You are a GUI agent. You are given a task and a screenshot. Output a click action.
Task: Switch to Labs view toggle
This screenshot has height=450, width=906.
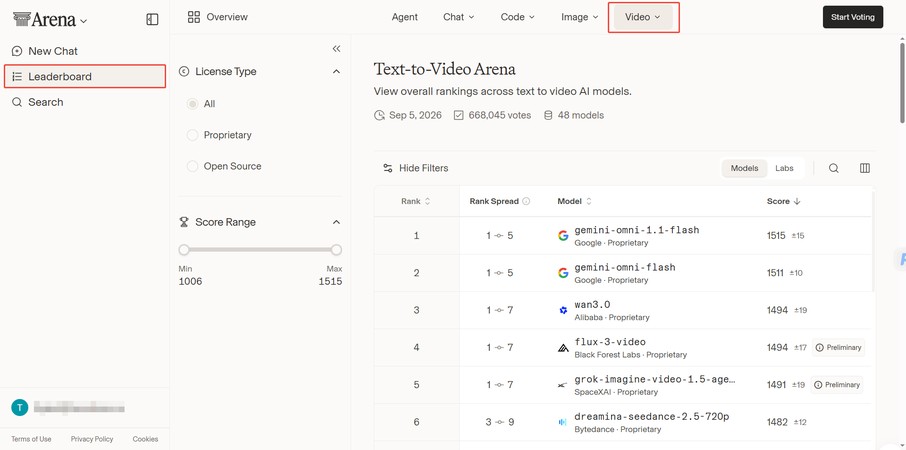pos(784,168)
